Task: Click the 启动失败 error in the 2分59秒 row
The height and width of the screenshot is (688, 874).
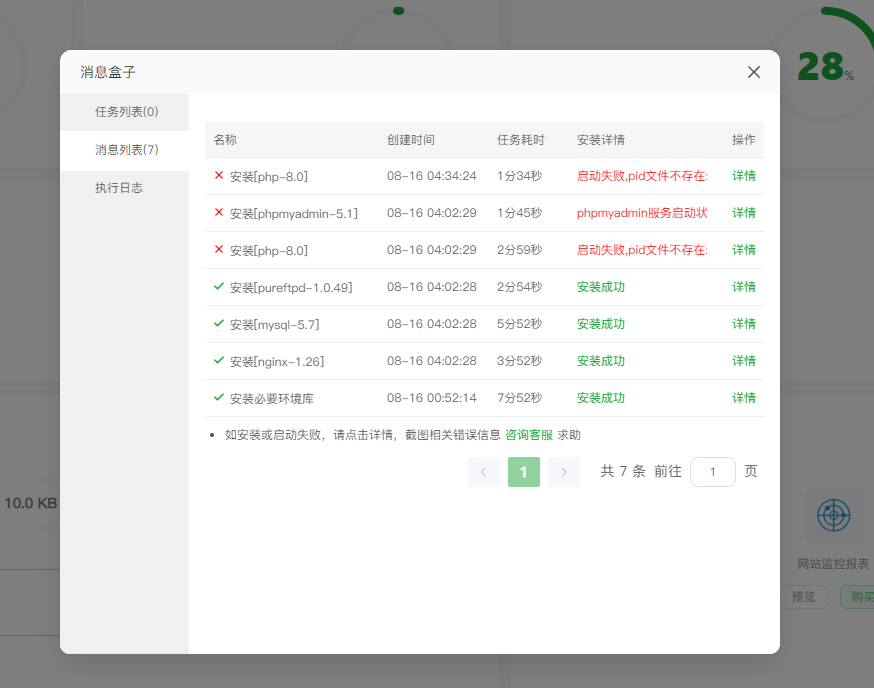Action: click(x=642, y=250)
